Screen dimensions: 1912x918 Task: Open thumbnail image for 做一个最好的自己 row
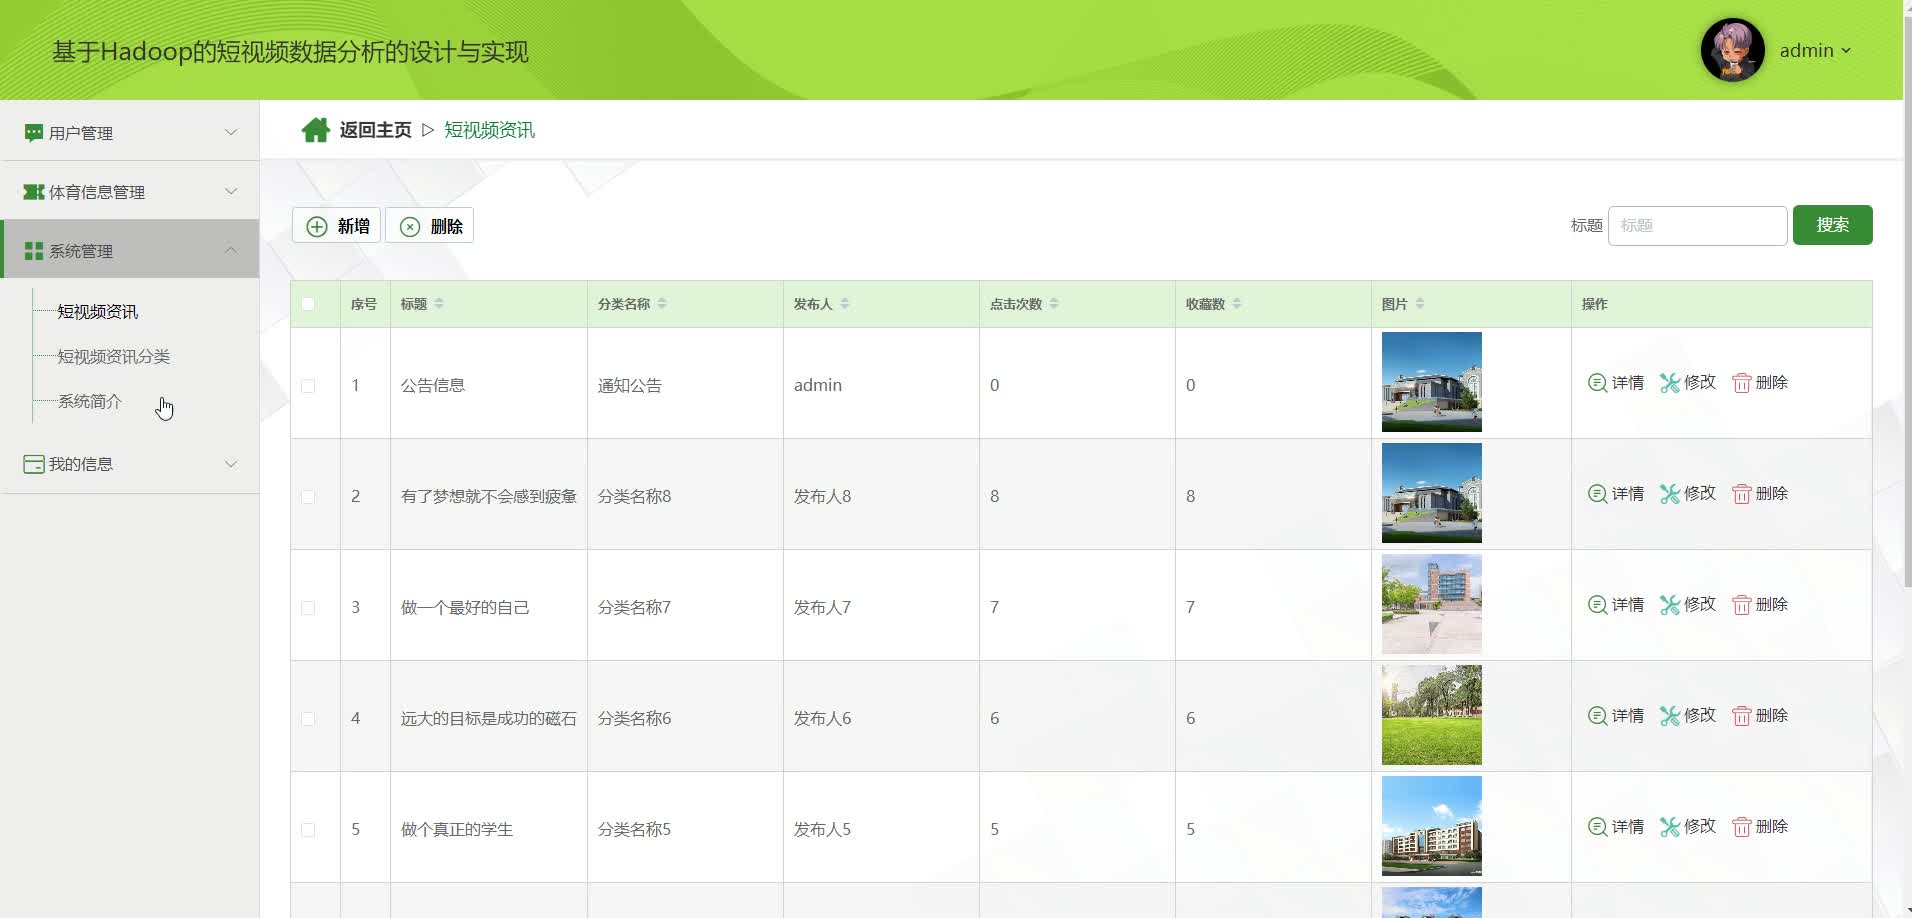pos(1431,604)
